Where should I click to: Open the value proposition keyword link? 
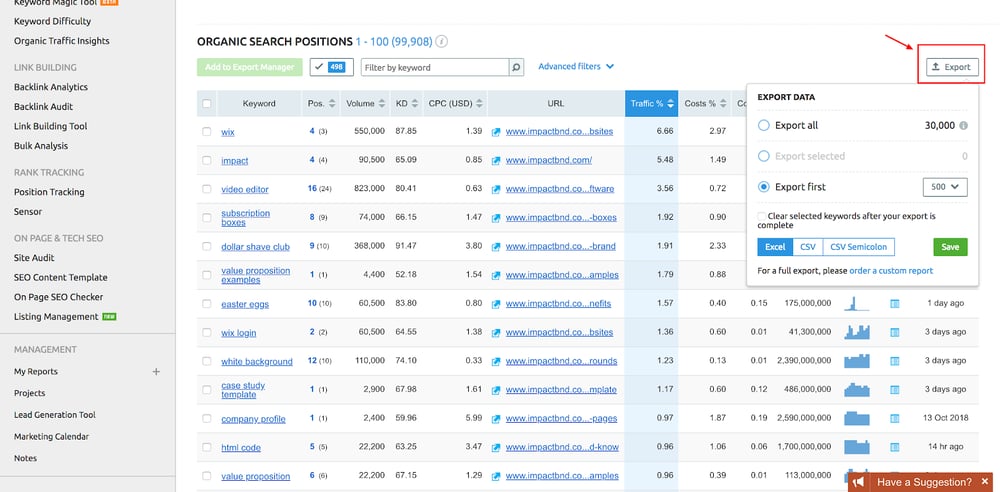point(256,476)
